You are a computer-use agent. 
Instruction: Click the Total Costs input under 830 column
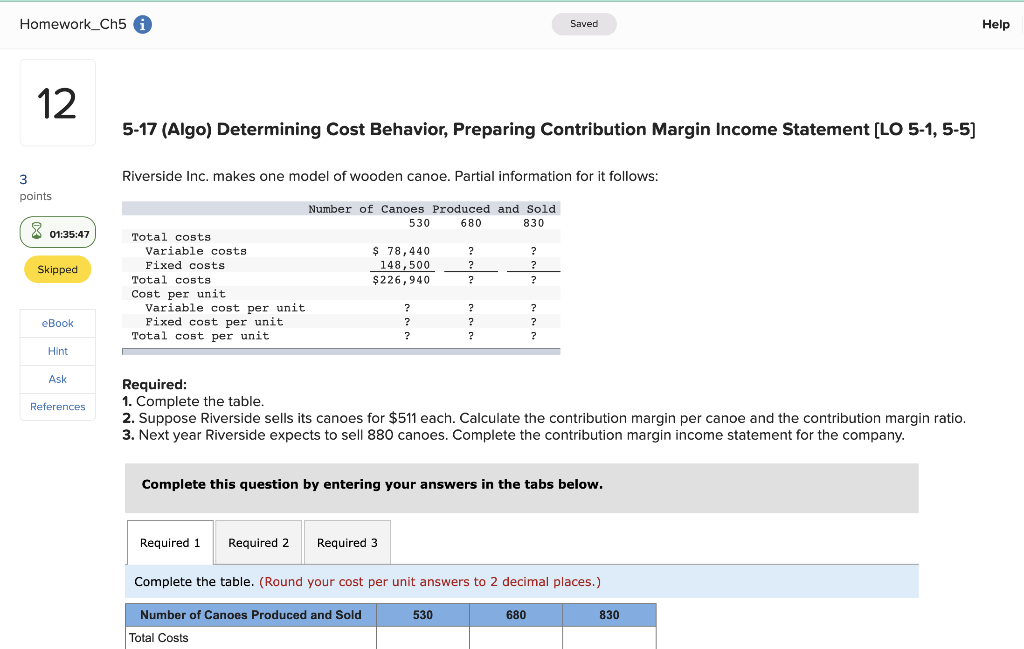(x=609, y=638)
